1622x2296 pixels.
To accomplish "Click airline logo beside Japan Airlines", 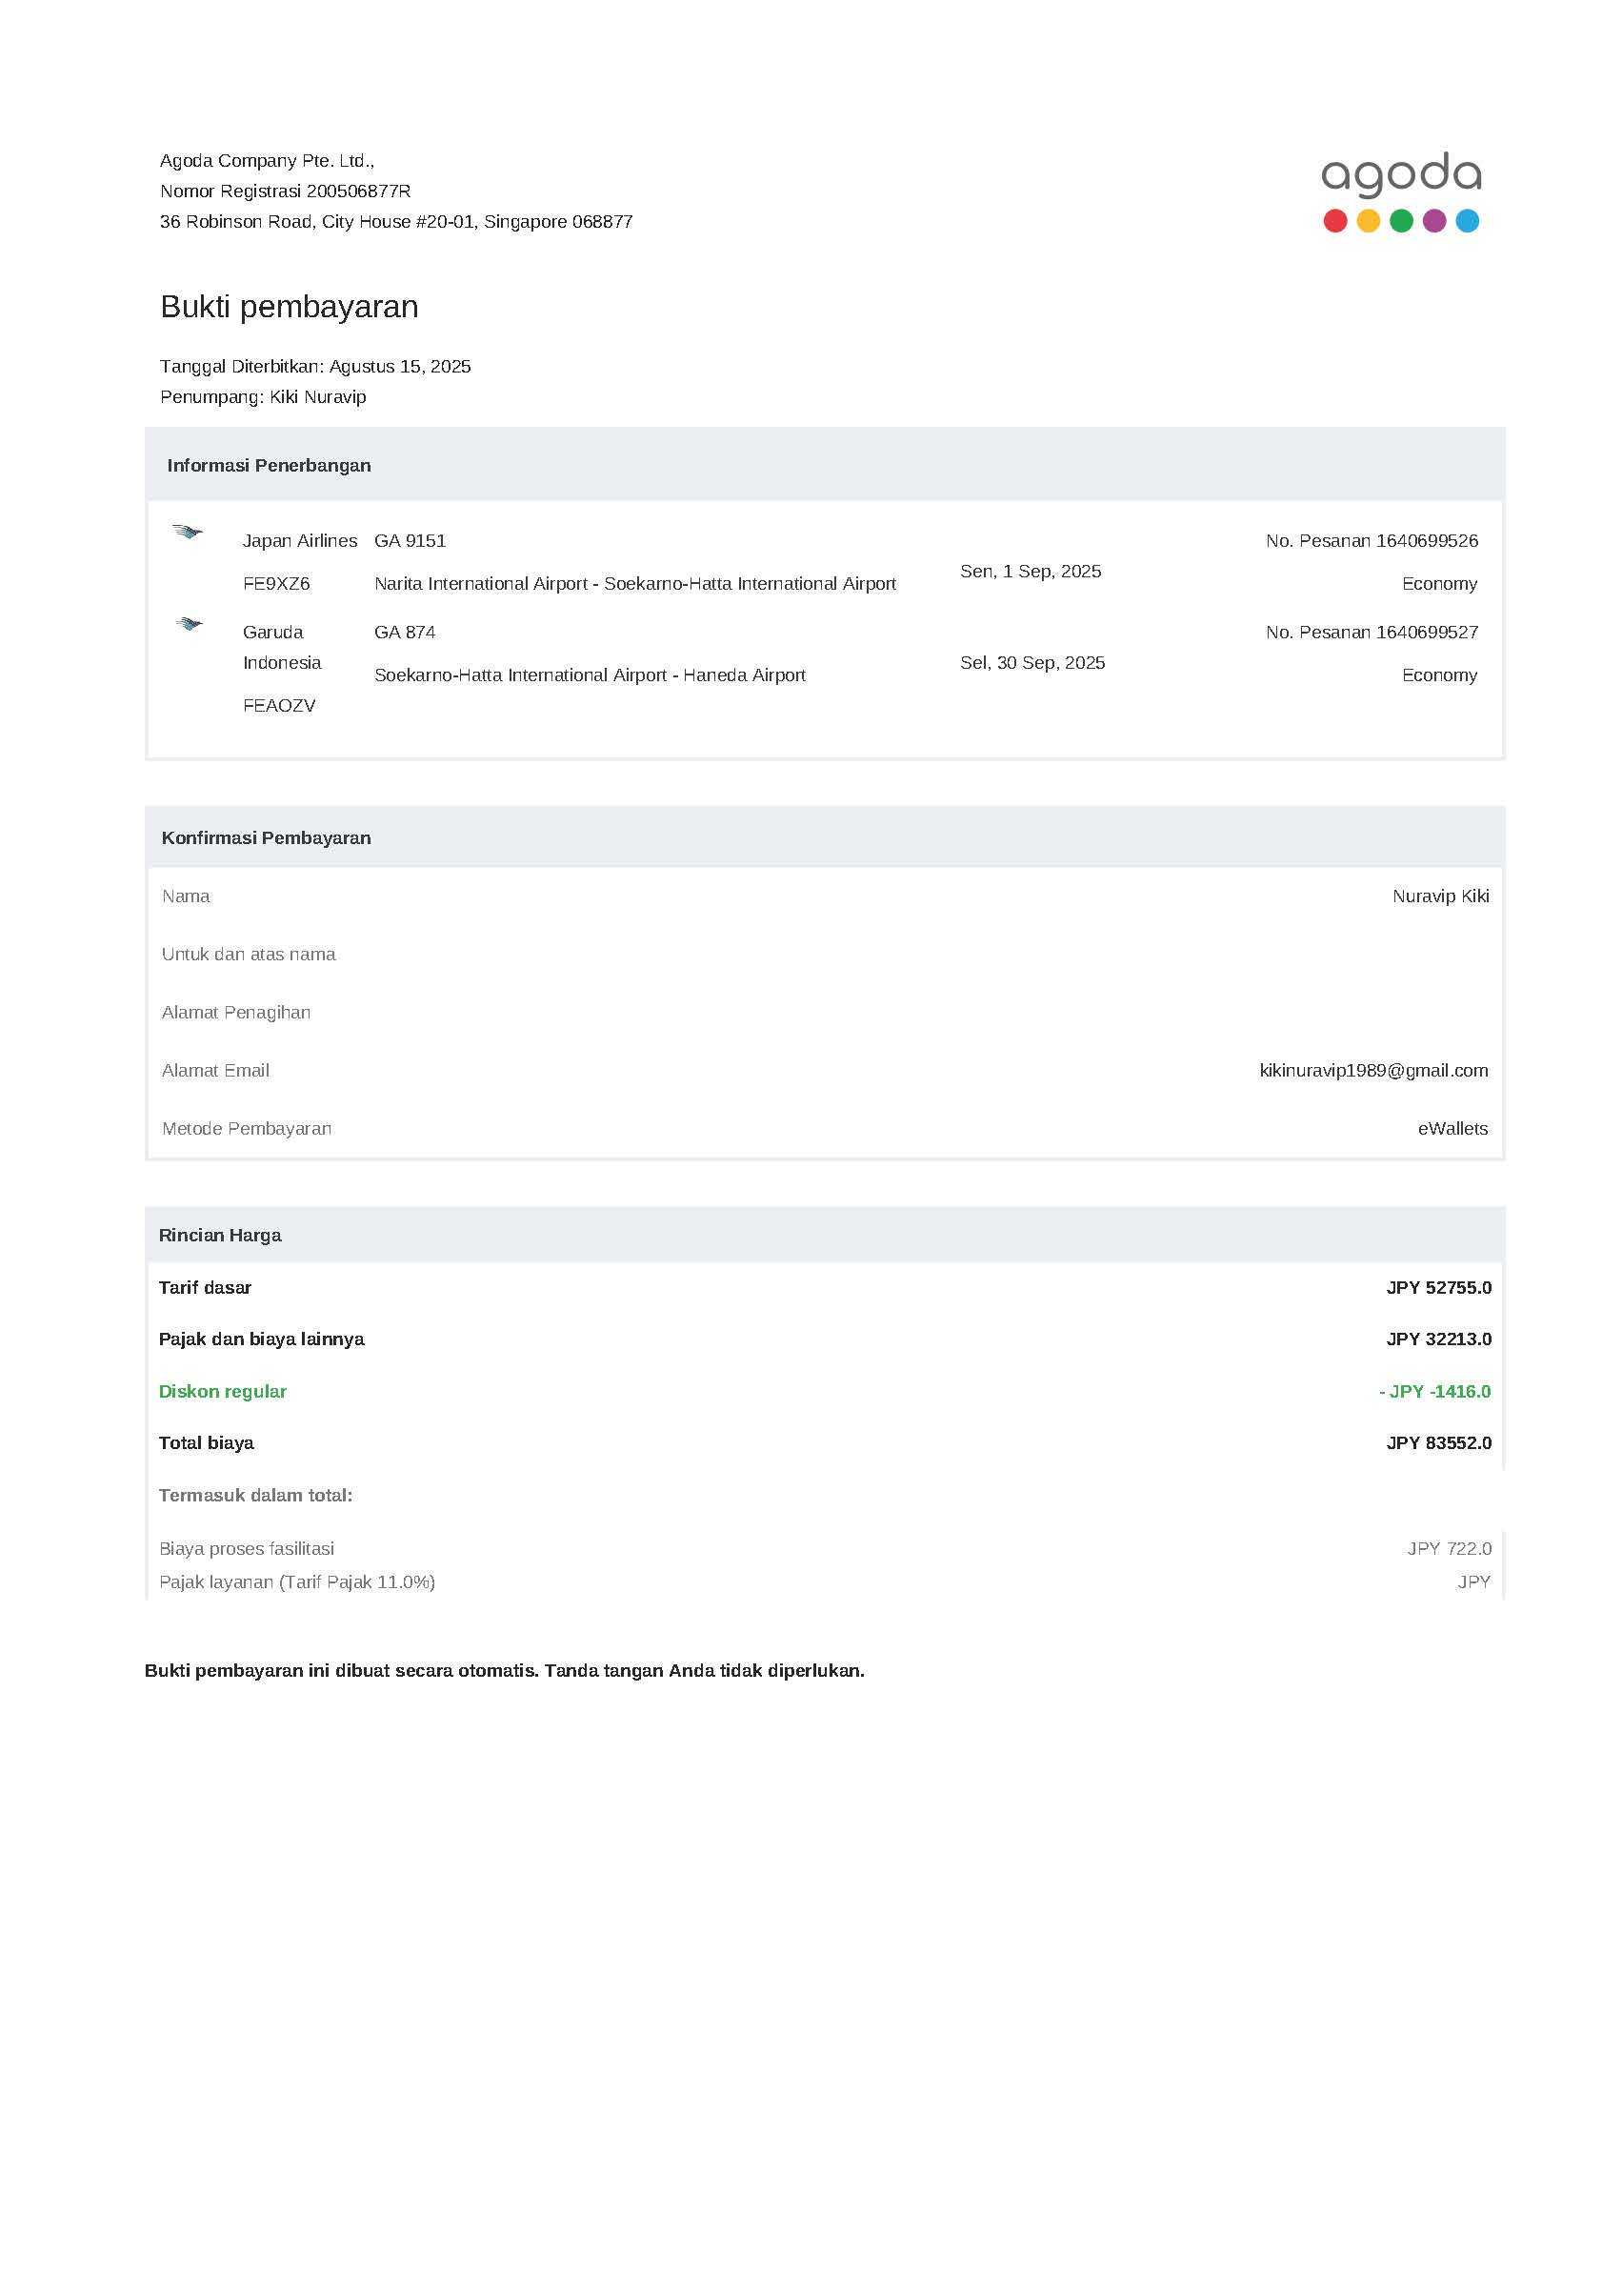I will pos(187,532).
